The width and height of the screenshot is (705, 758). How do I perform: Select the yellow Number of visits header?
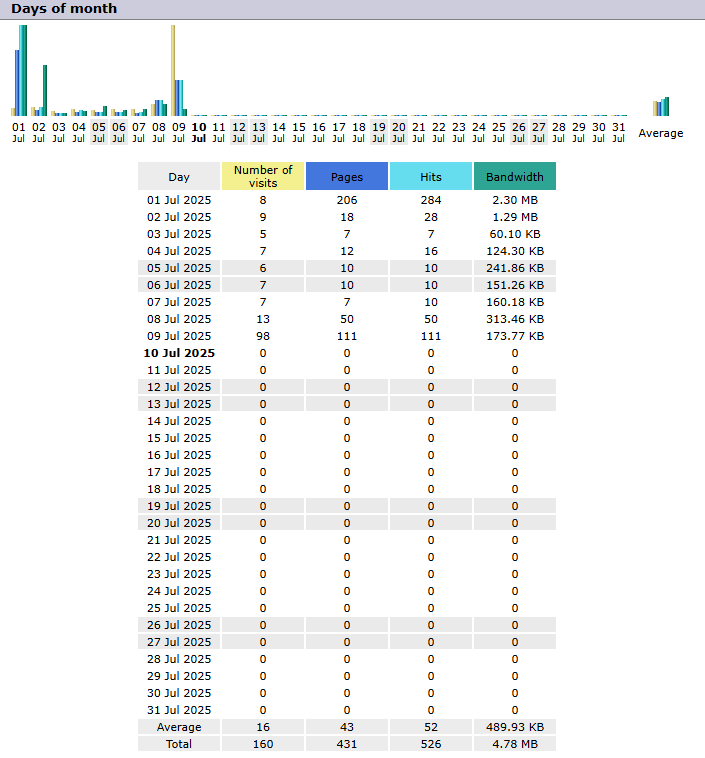pyautogui.click(x=263, y=176)
